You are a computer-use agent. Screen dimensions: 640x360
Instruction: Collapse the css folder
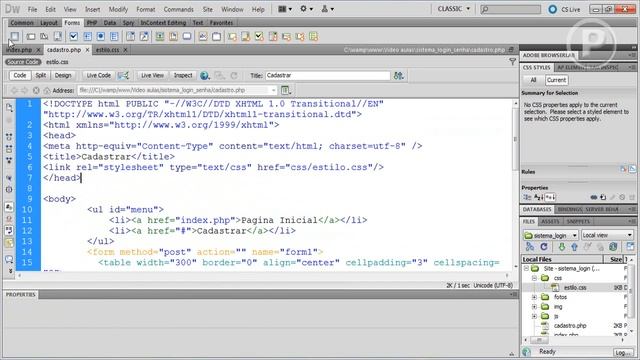[534, 278]
